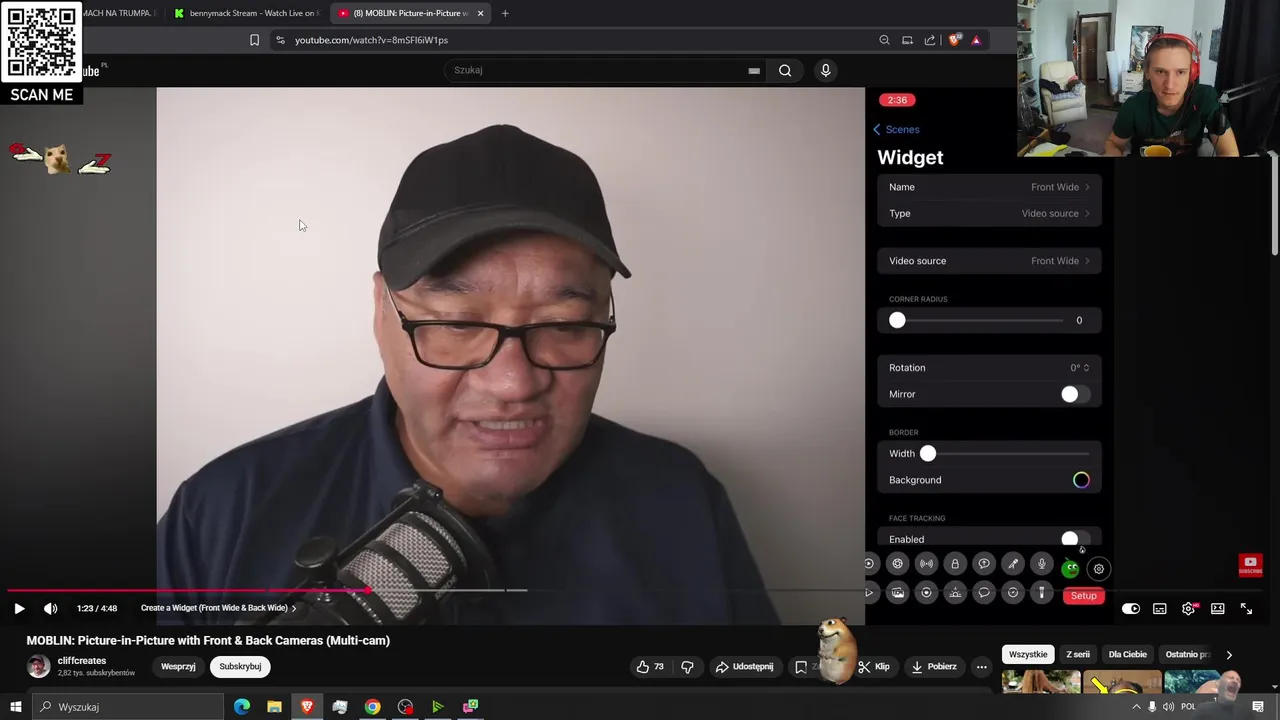Mute the YouTube player volume
The image size is (1280, 720).
tap(51, 608)
